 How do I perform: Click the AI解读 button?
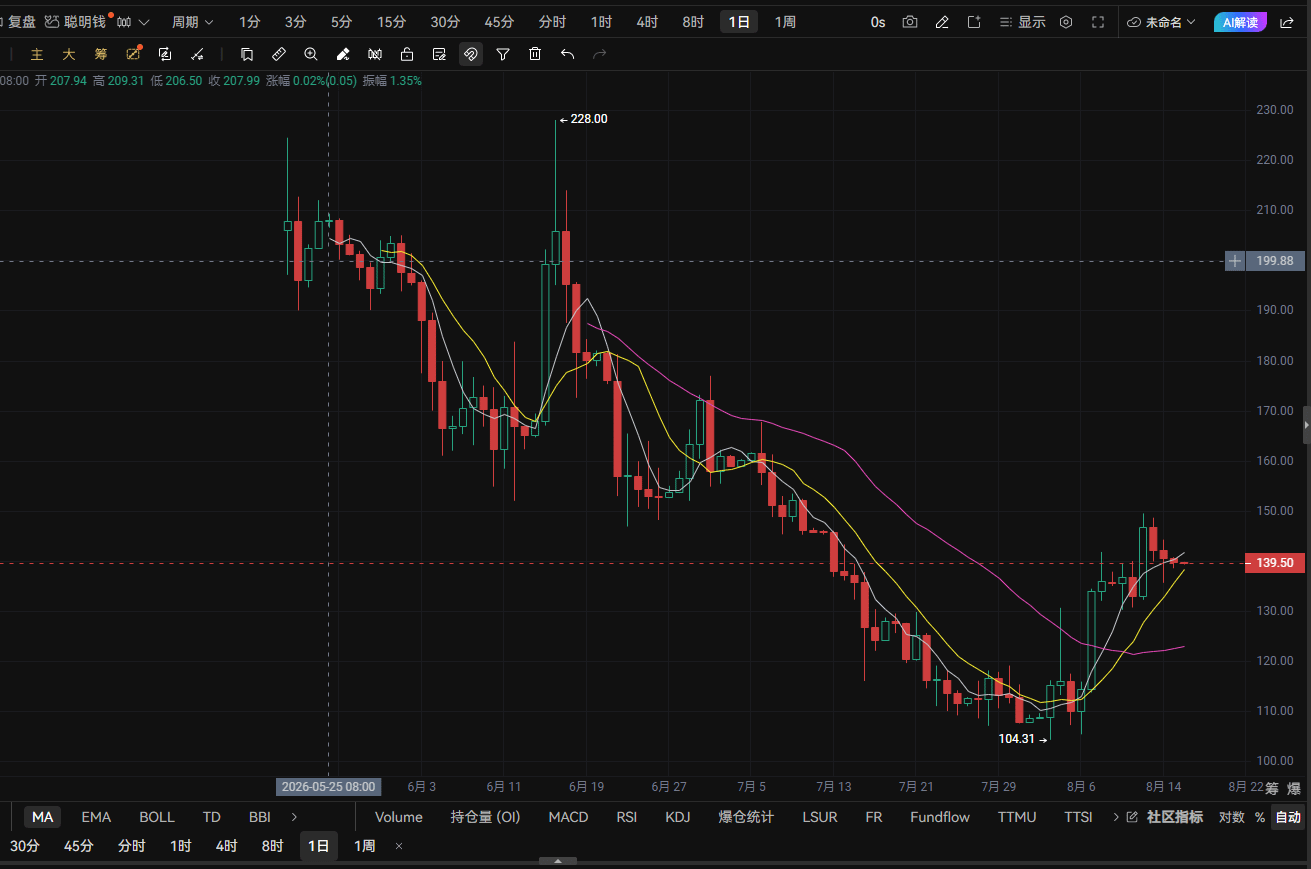click(x=1240, y=22)
